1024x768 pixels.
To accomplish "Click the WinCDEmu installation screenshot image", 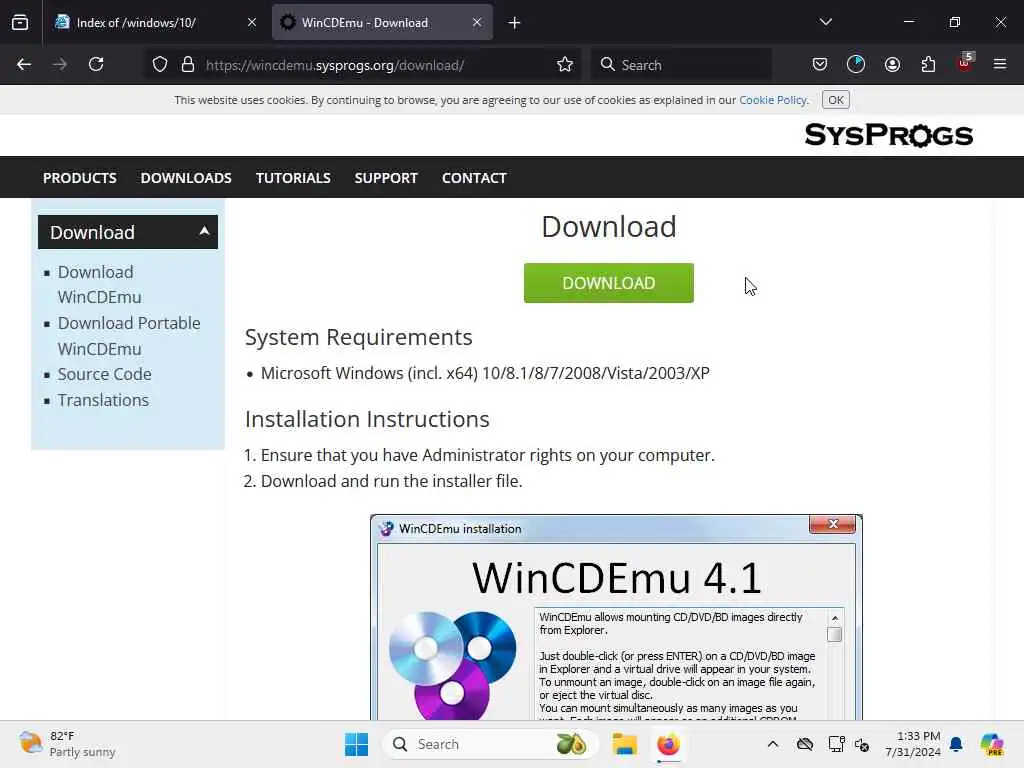I will click(616, 617).
